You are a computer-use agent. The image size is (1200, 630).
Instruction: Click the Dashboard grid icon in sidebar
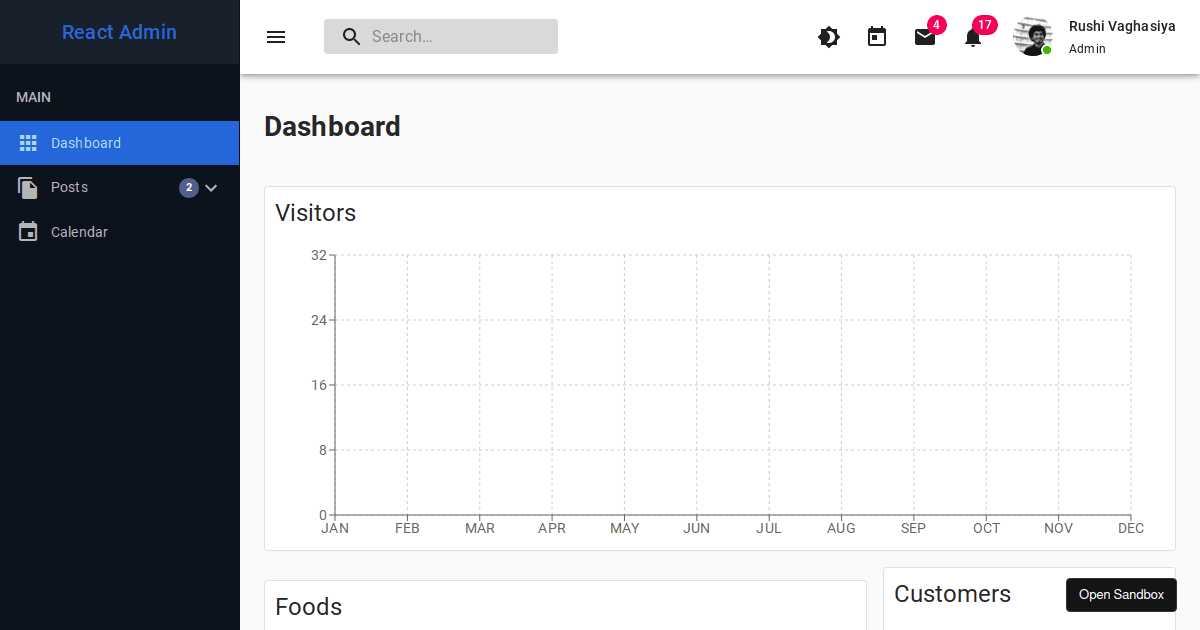(x=28, y=143)
